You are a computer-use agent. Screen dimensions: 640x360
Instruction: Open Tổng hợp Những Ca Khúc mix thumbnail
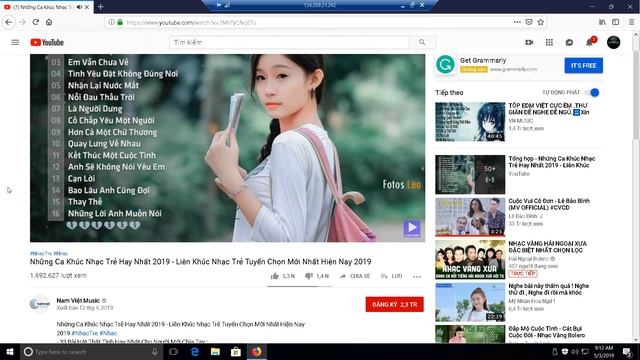point(470,174)
